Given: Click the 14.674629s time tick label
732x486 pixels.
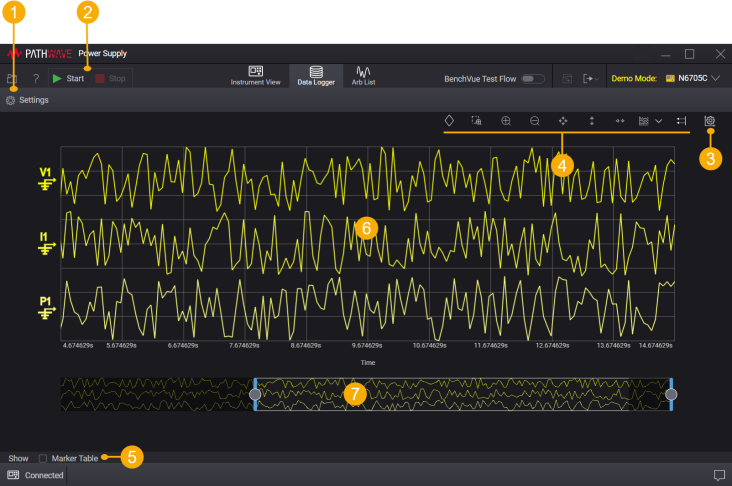Looking at the screenshot, I should coord(655,345).
